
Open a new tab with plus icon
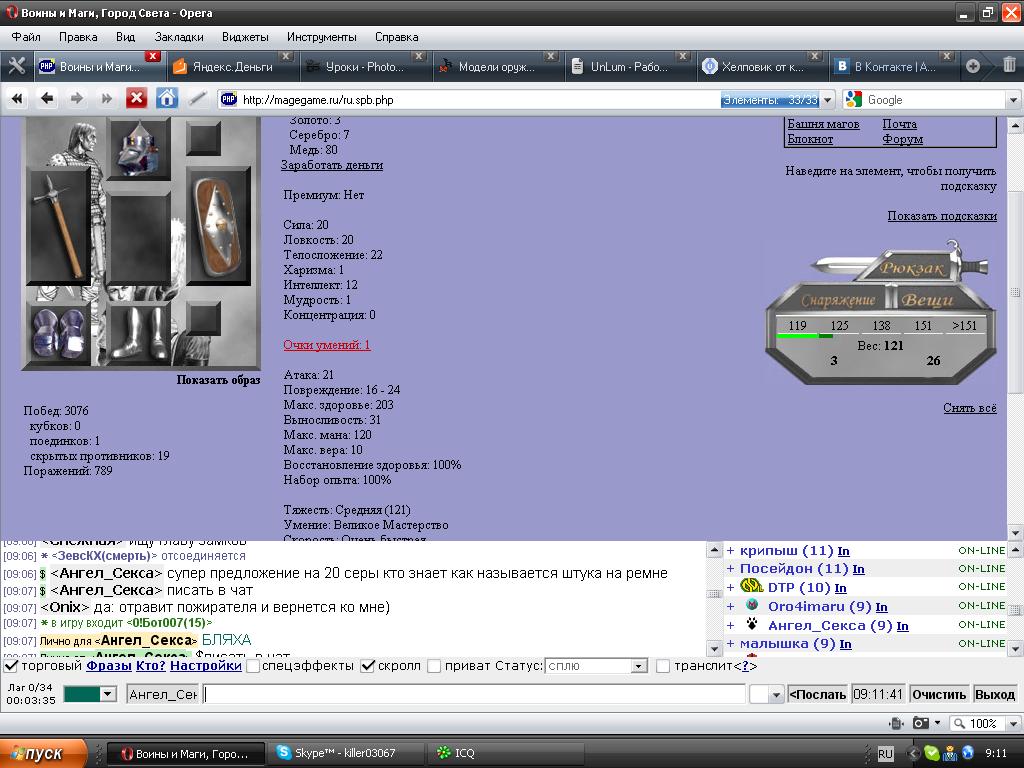click(973, 66)
